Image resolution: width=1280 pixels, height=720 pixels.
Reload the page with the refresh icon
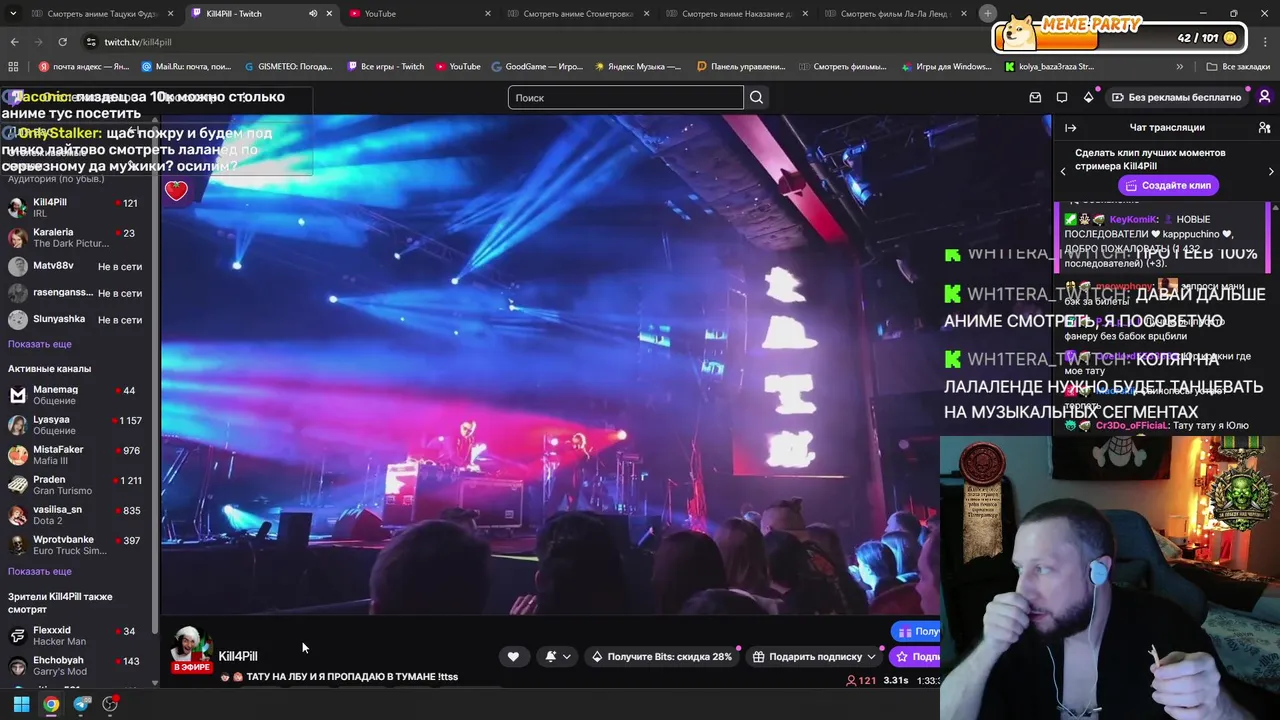(62, 42)
